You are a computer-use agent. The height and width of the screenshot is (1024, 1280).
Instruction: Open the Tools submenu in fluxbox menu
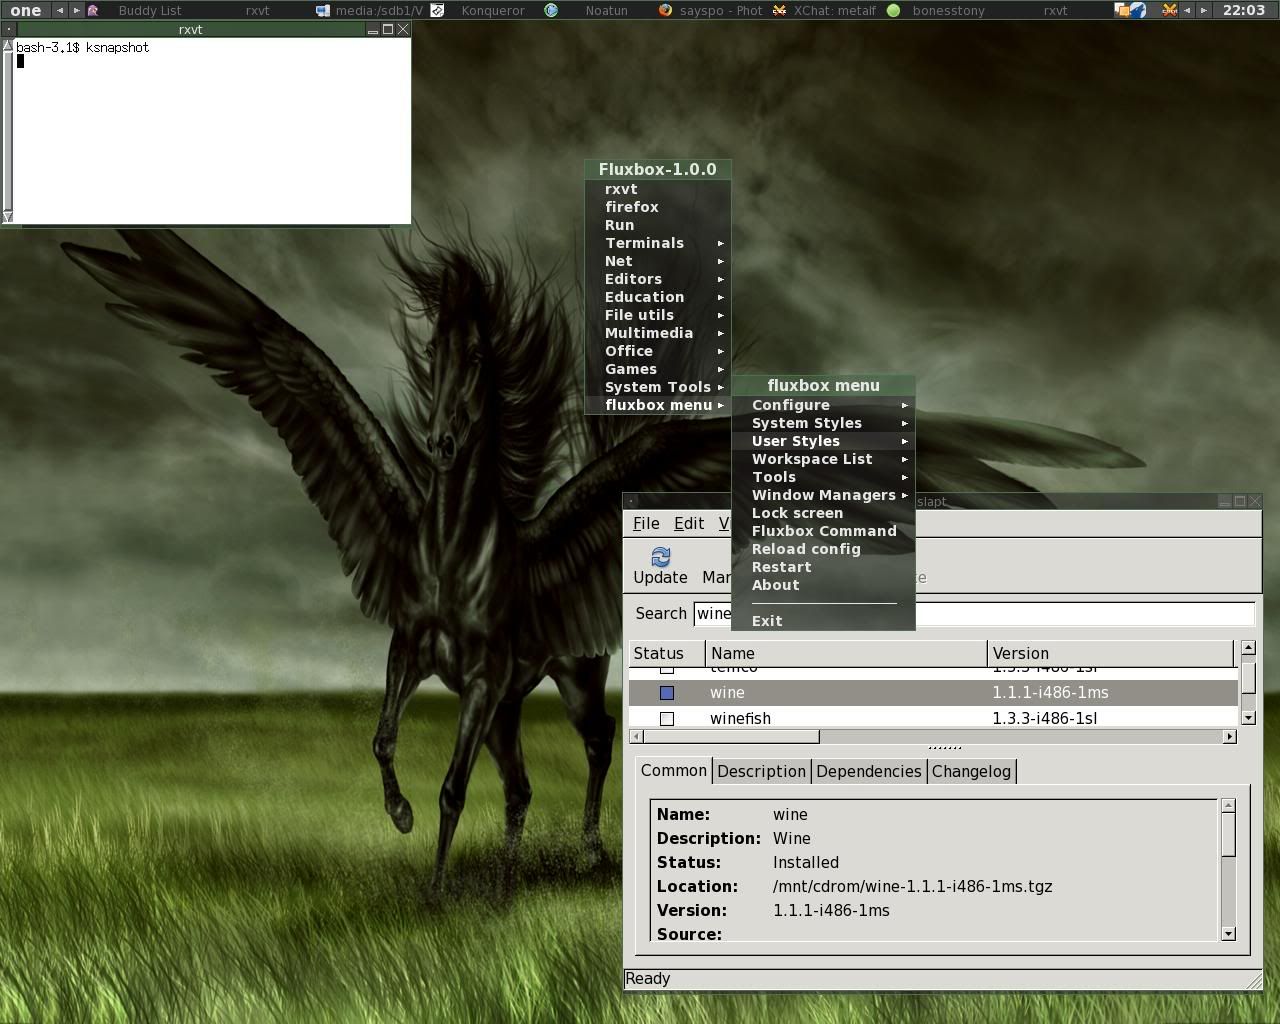(x=823, y=477)
